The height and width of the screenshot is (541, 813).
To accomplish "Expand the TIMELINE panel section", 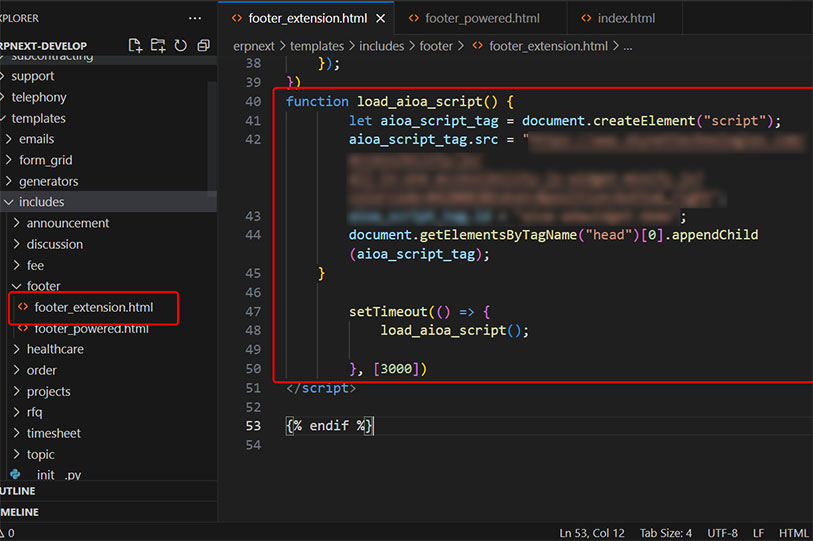I will click(108, 512).
